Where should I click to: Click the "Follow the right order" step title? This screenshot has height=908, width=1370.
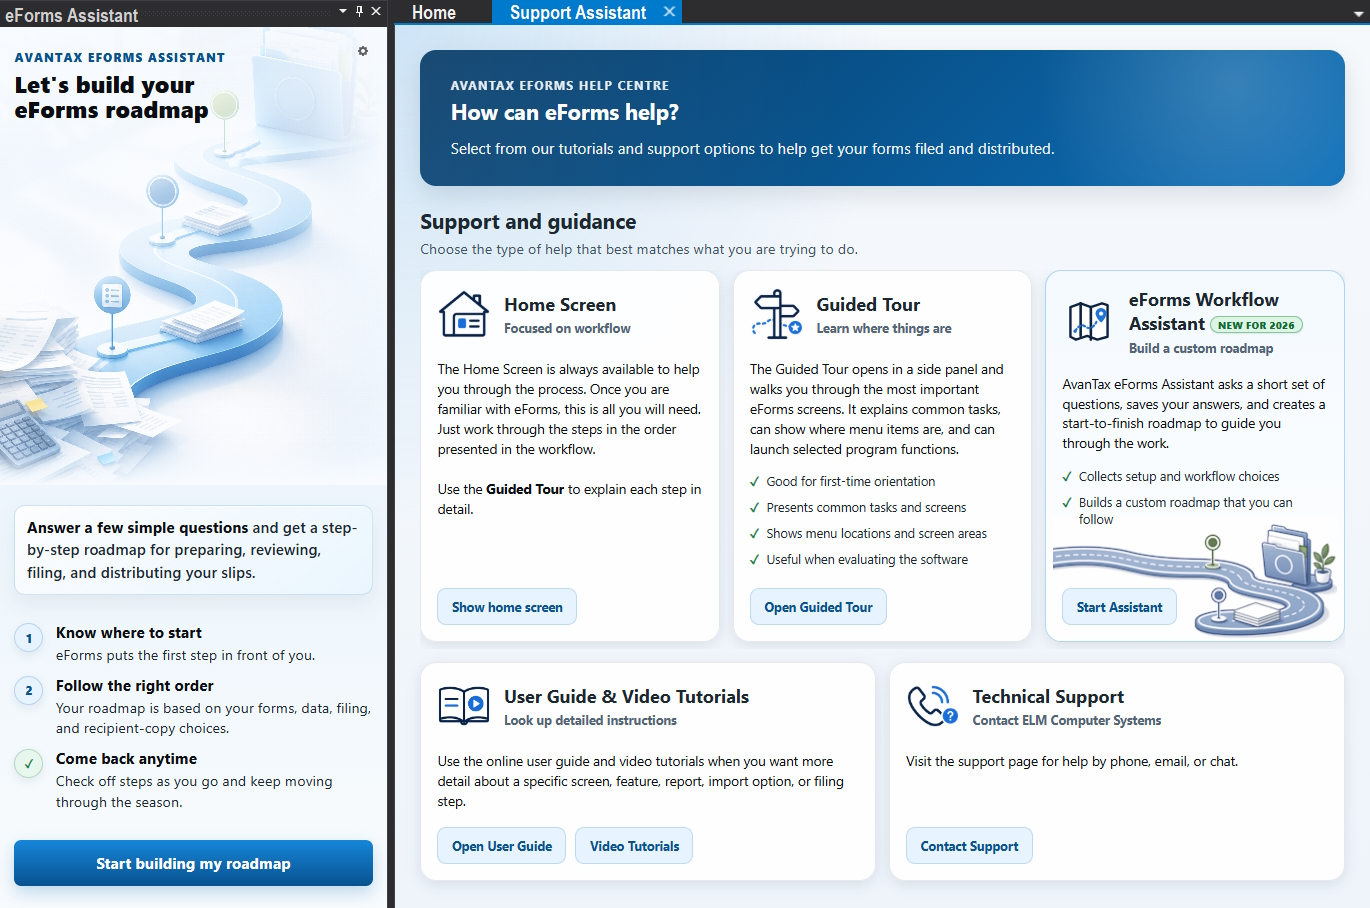(x=135, y=686)
